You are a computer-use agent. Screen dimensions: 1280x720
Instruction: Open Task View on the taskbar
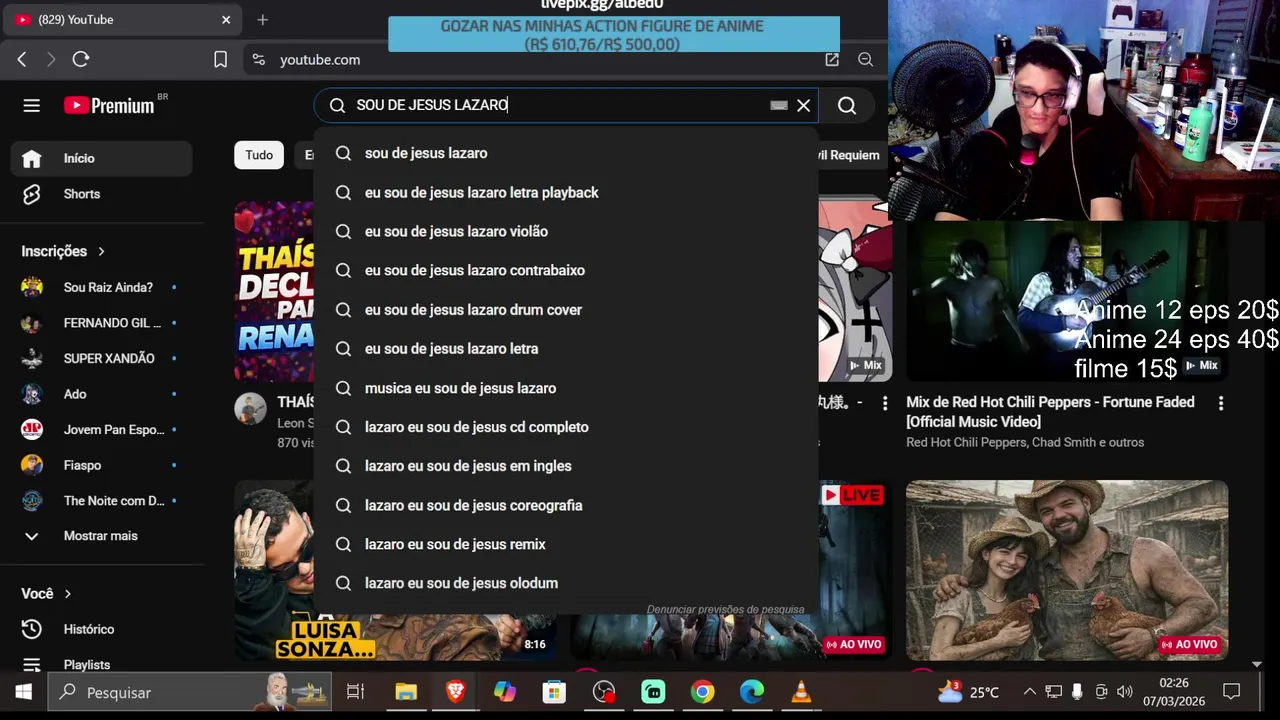tap(355, 692)
